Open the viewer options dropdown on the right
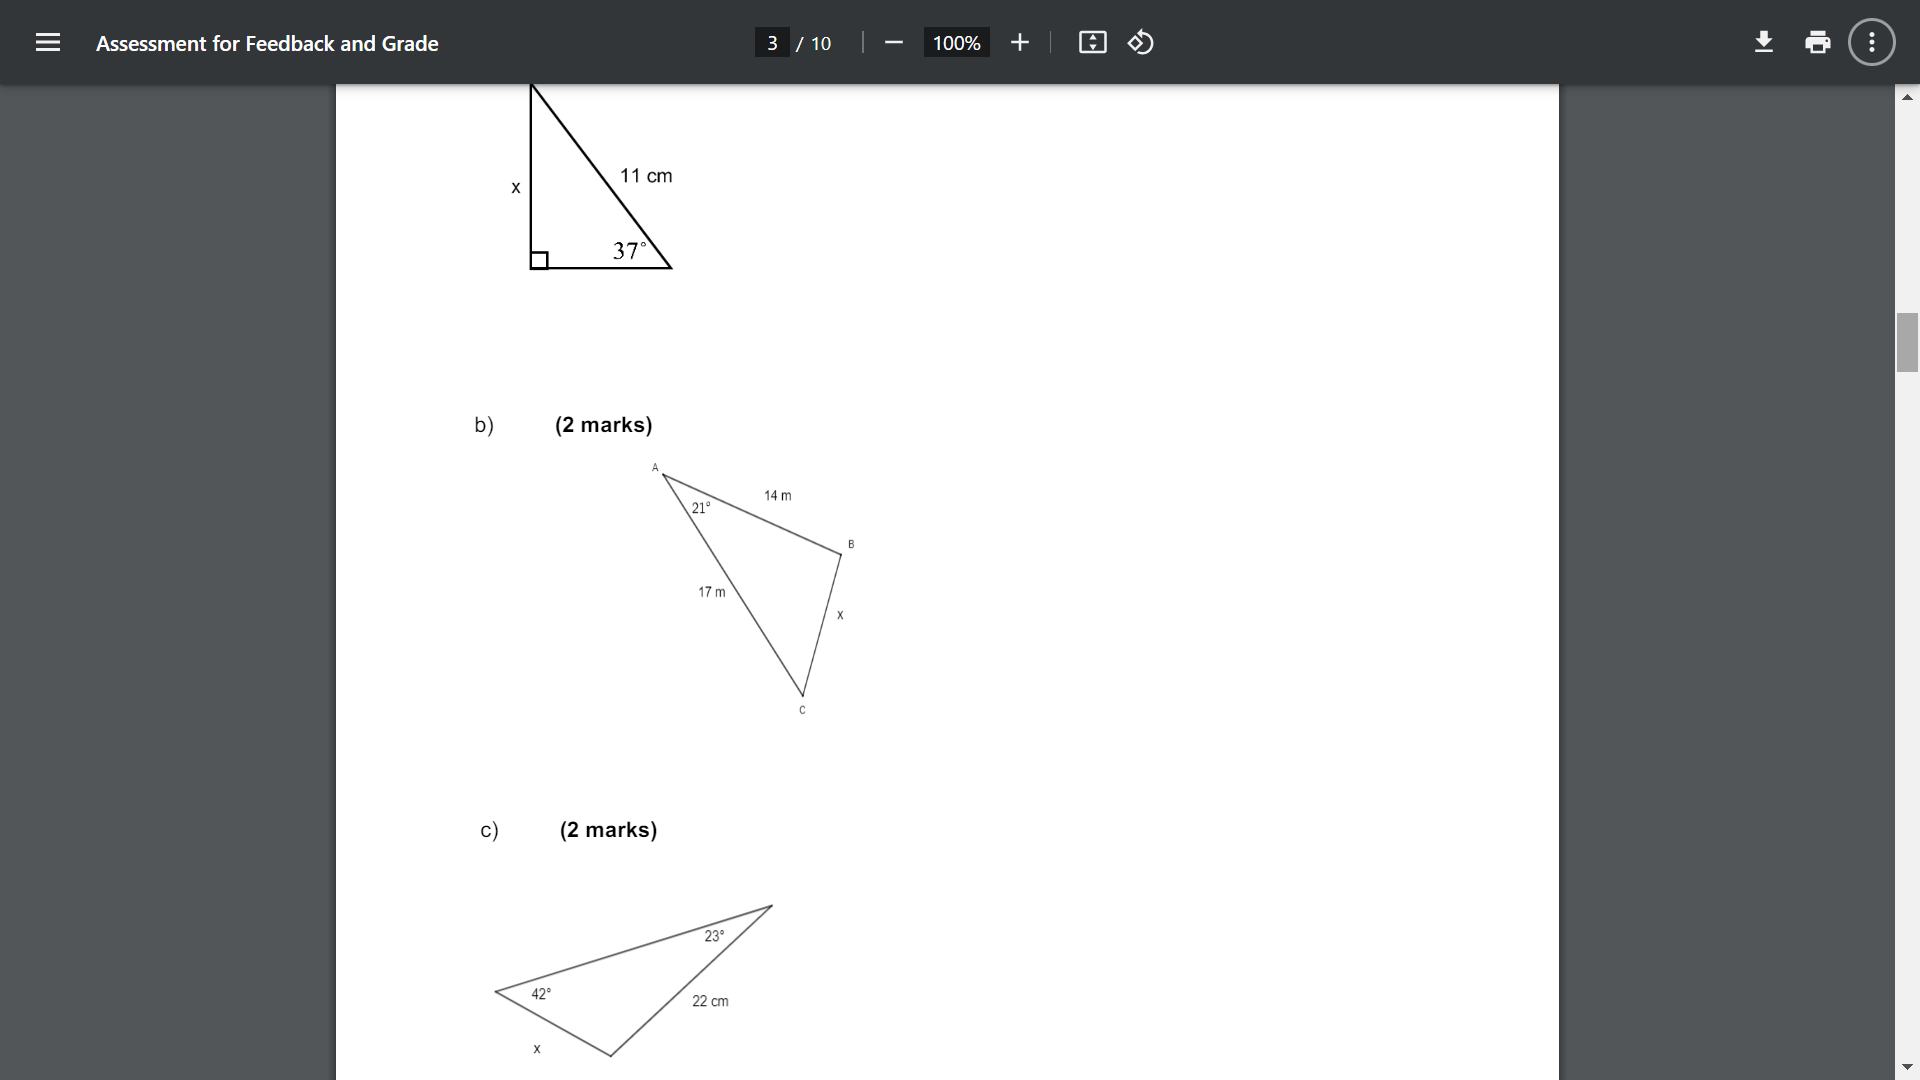Viewport: 1920px width, 1080px height. pos(1870,42)
